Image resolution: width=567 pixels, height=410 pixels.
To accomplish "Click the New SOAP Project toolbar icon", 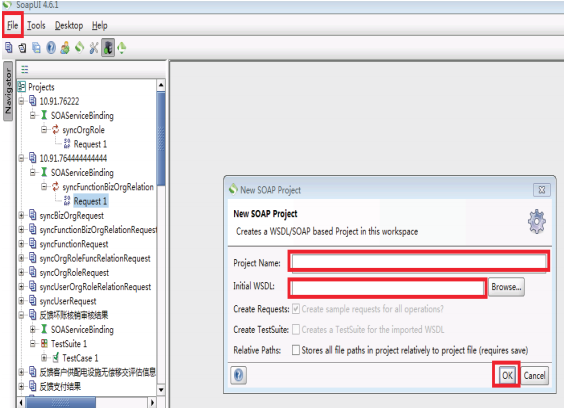I will point(9,48).
